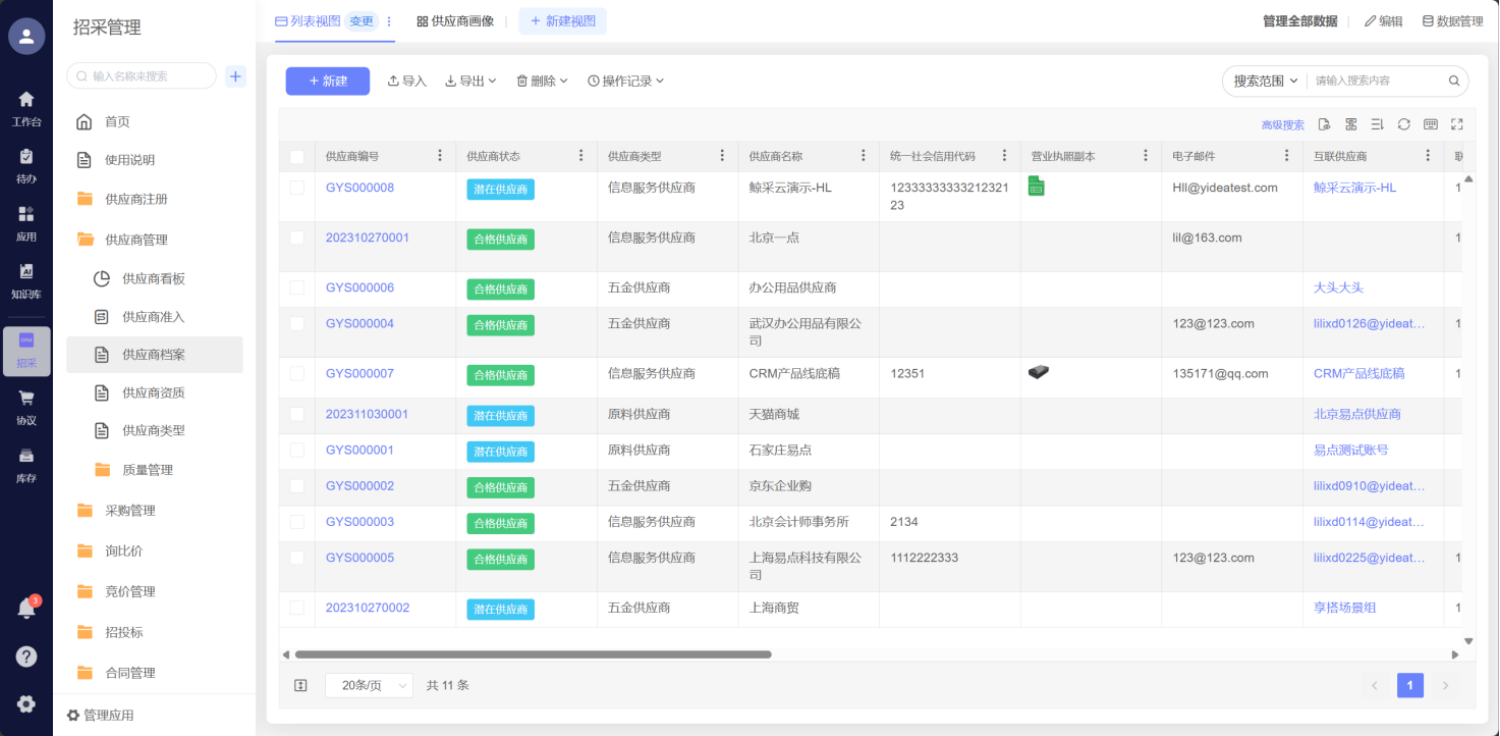Viewport: 1500px width, 736px height.
Task: Click the horizontal scrollbar under the table
Action: coord(532,655)
